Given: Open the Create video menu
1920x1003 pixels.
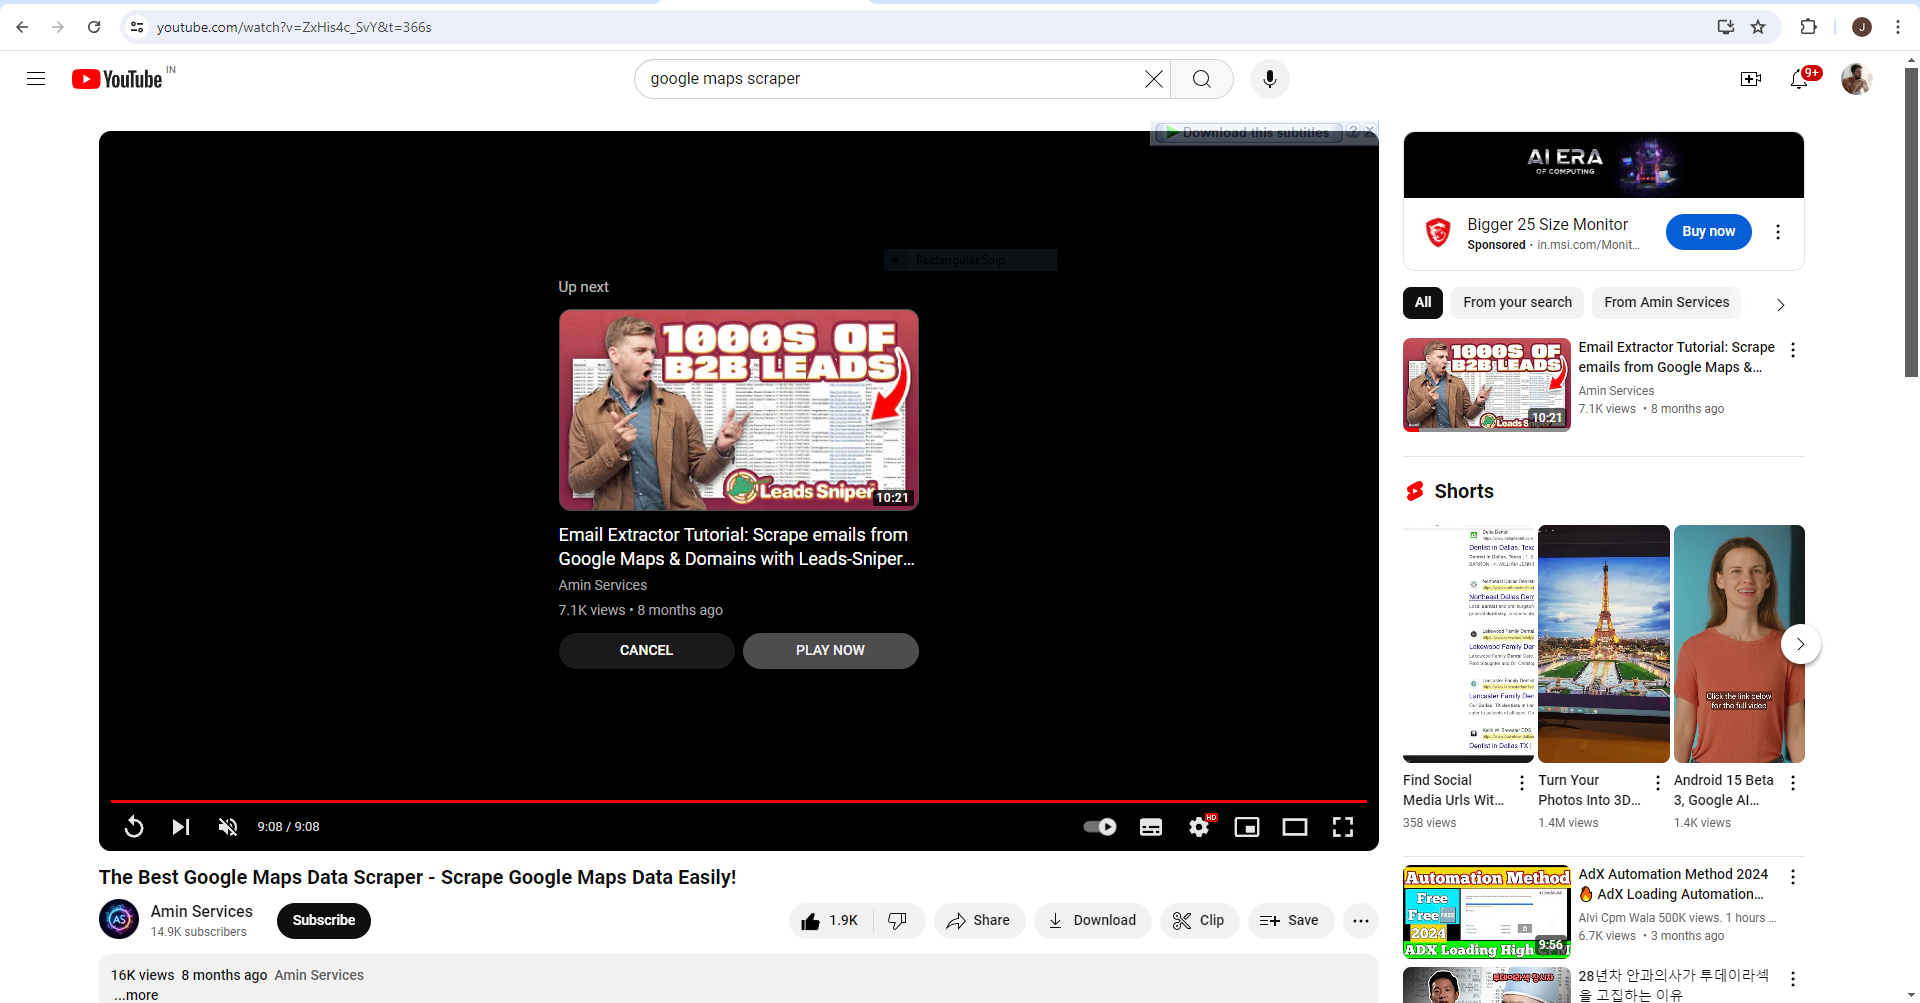Looking at the screenshot, I should coord(1750,79).
